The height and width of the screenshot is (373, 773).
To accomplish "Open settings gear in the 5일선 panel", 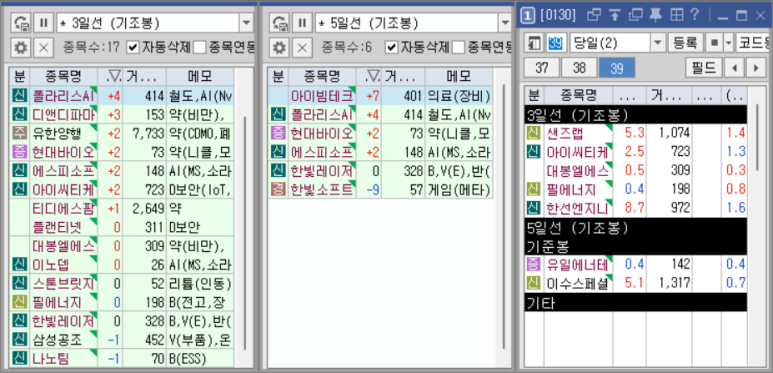I will point(280,47).
